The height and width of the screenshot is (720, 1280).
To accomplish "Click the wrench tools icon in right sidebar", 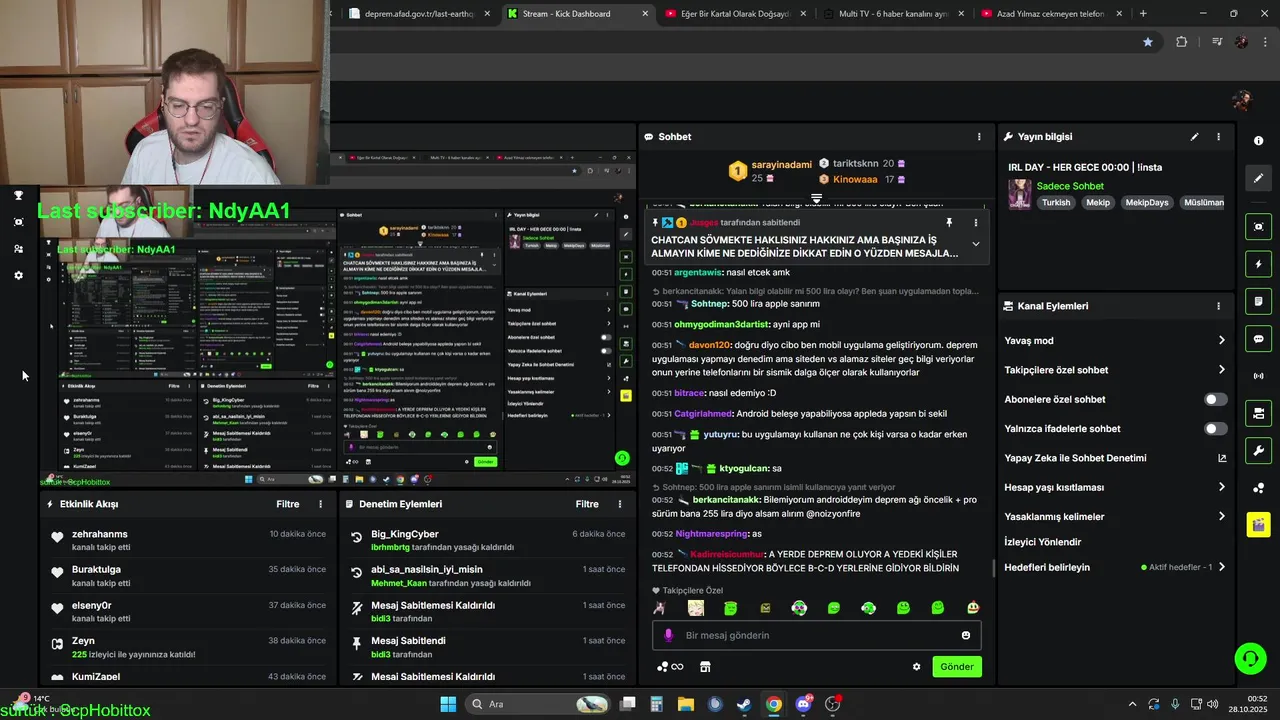I will point(1259,451).
